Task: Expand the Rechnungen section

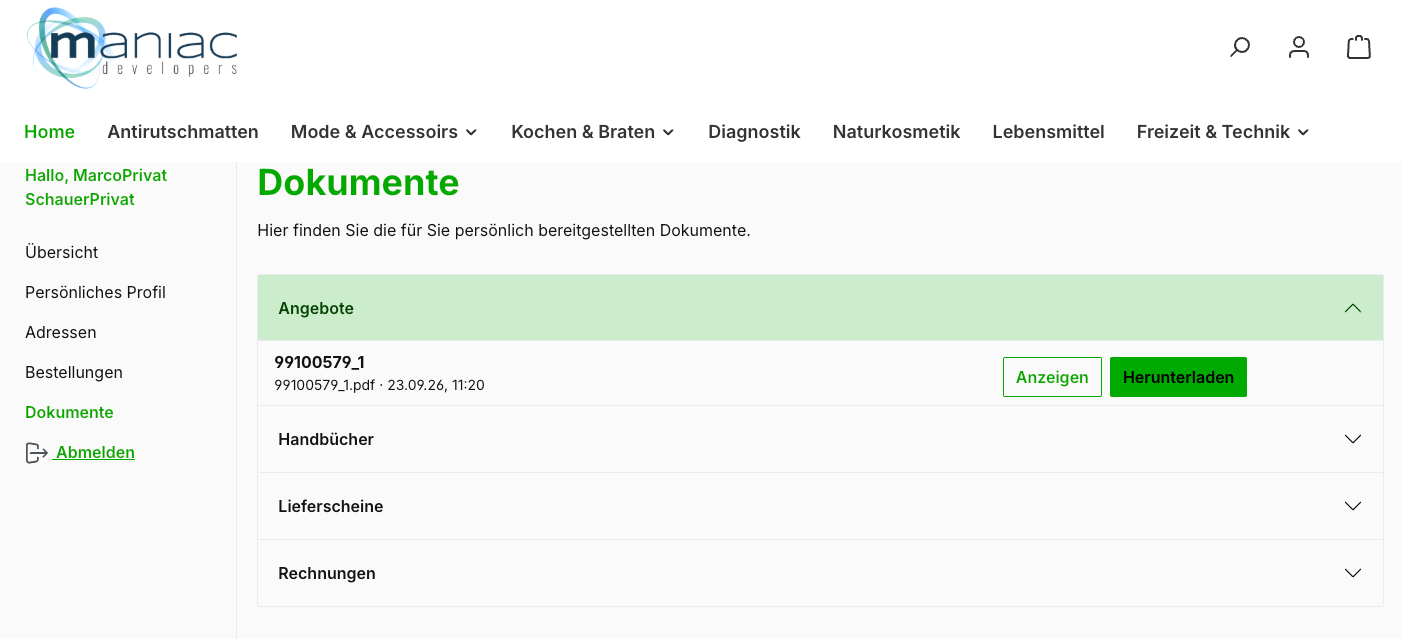Action: coord(820,573)
